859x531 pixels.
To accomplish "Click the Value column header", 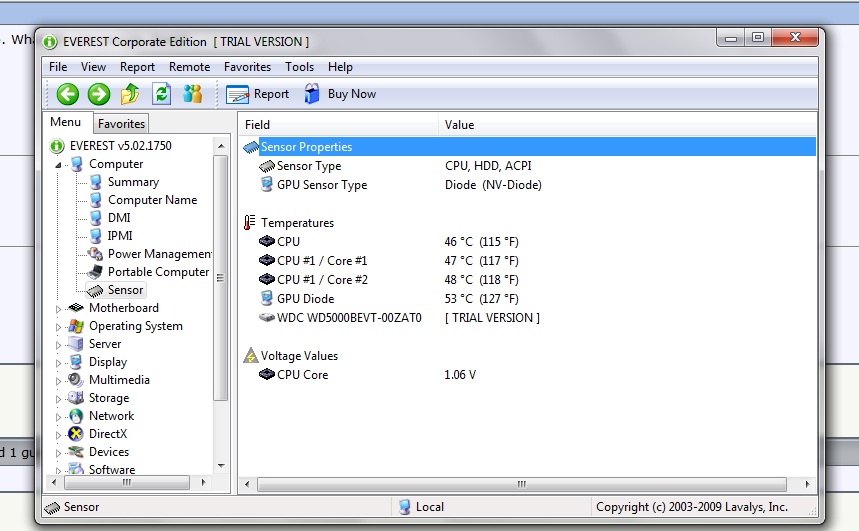I will tap(628, 125).
